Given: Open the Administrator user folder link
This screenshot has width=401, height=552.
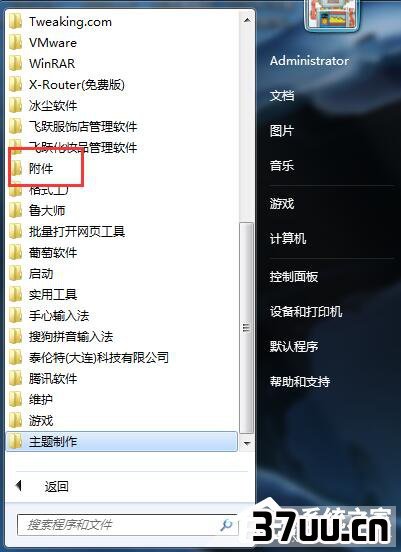Looking at the screenshot, I should (x=309, y=61).
